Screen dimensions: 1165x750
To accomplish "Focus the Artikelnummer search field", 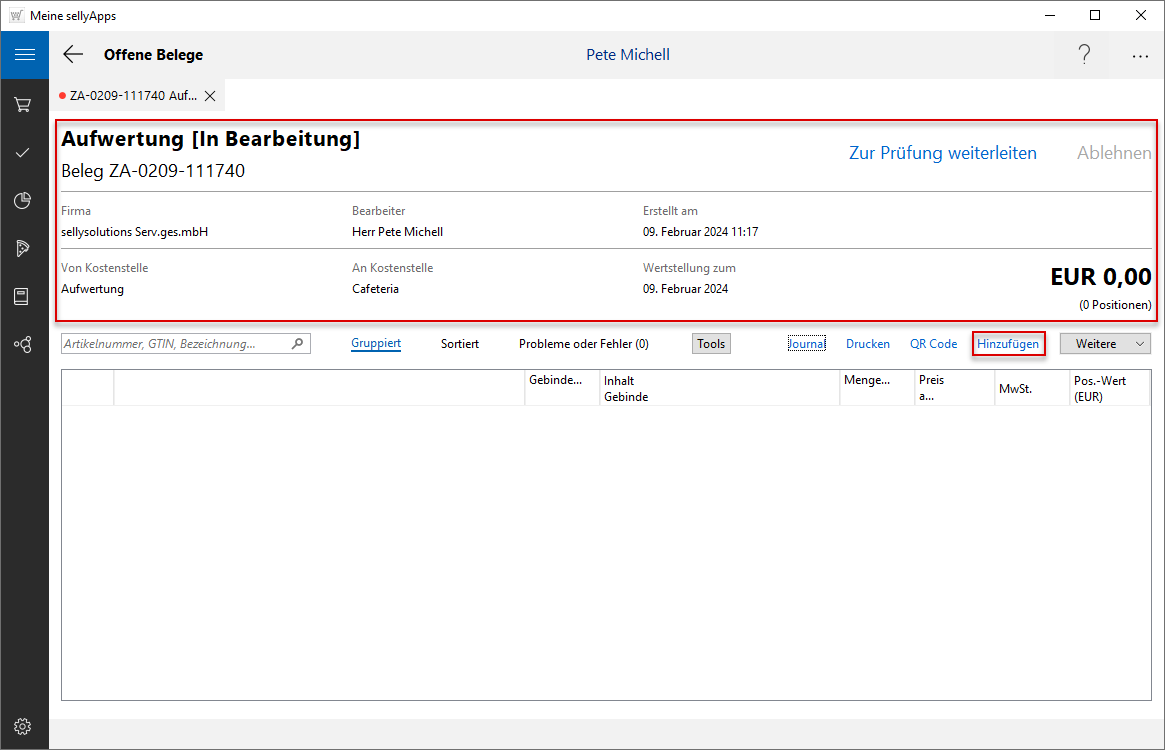I will point(176,344).
